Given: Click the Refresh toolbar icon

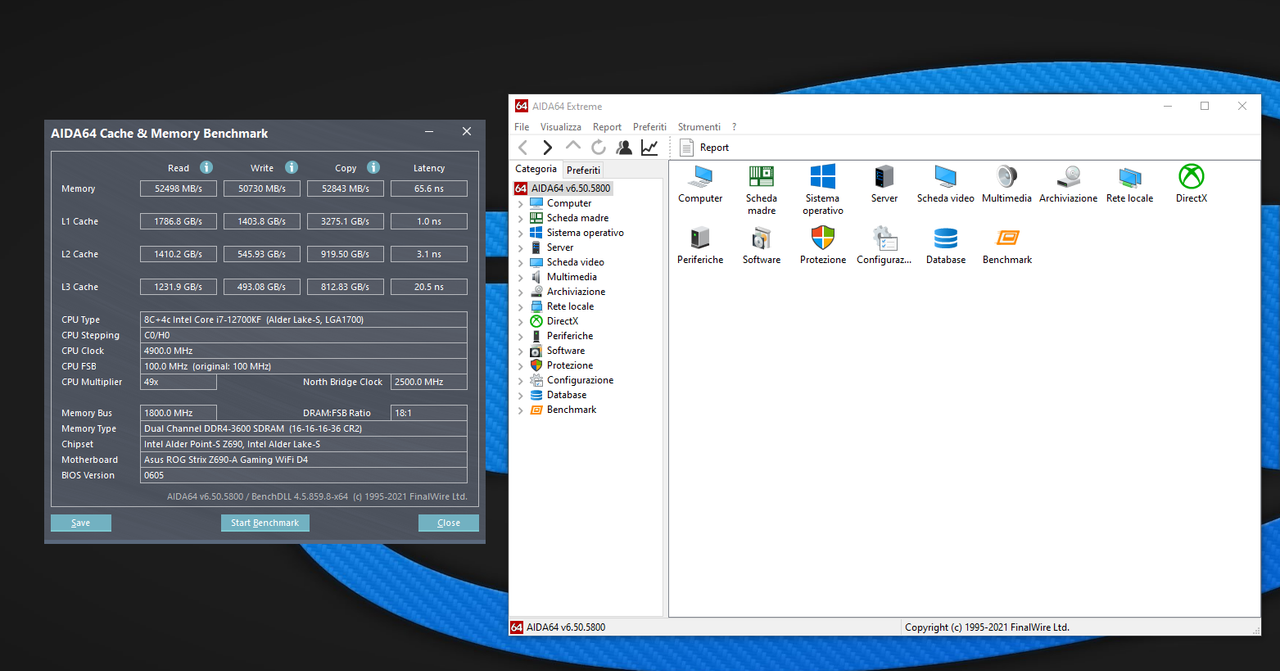Looking at the screenshot, I should point(598,147).
